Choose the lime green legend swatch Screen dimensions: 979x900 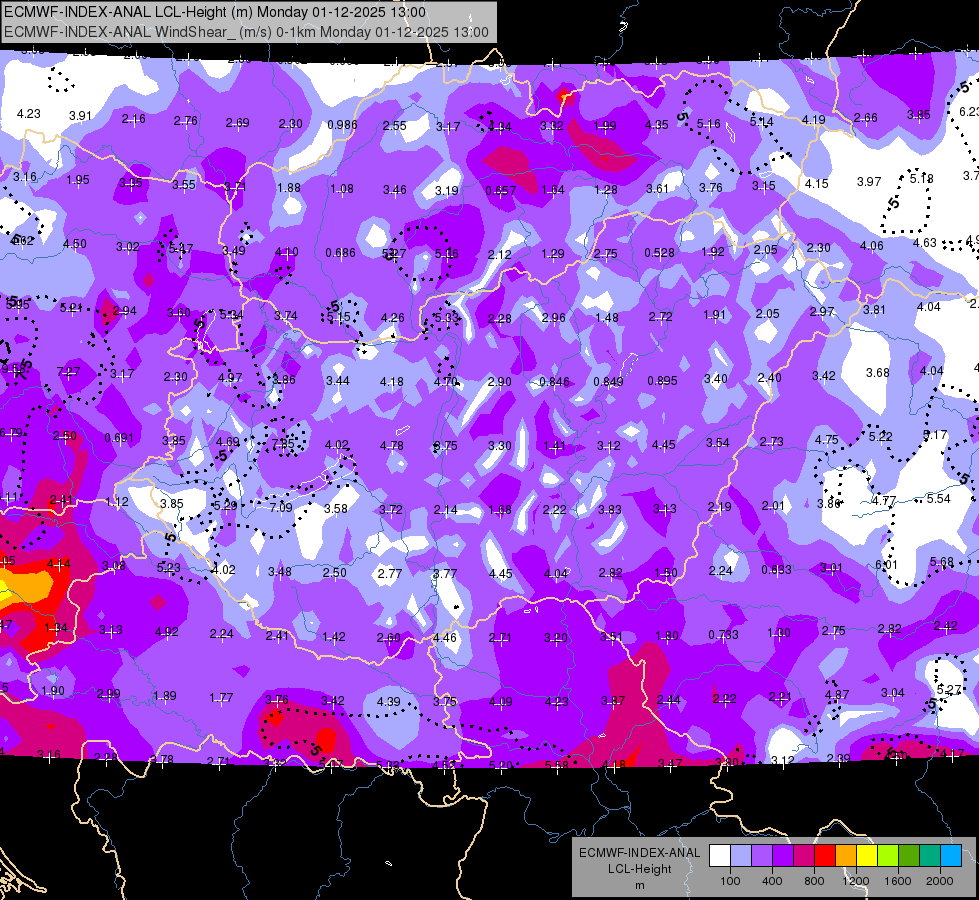[888, 856]
